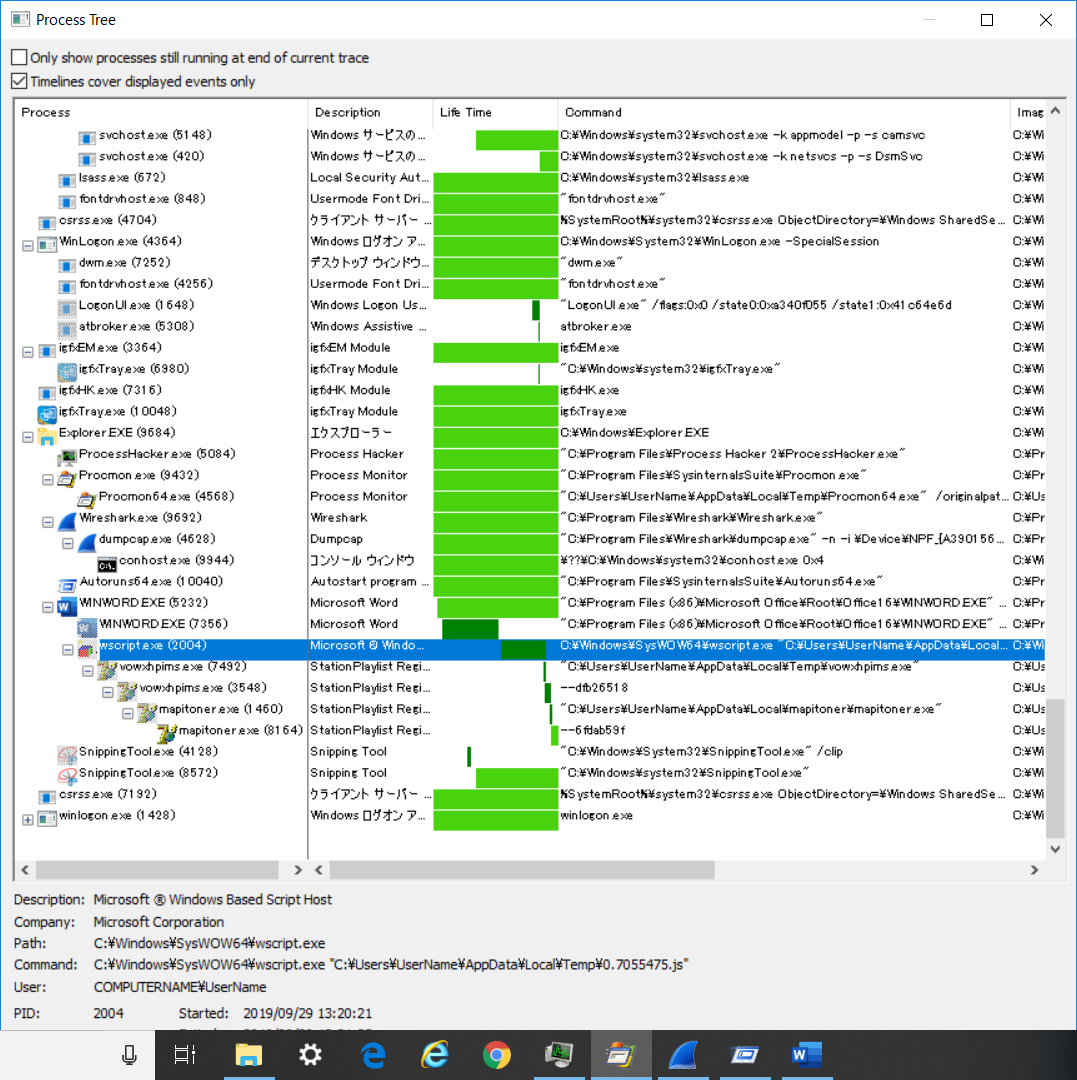This screenshot has height=1080, width=1077.
Task: Click Process Tree window title icon
Action: pos(20,19)
